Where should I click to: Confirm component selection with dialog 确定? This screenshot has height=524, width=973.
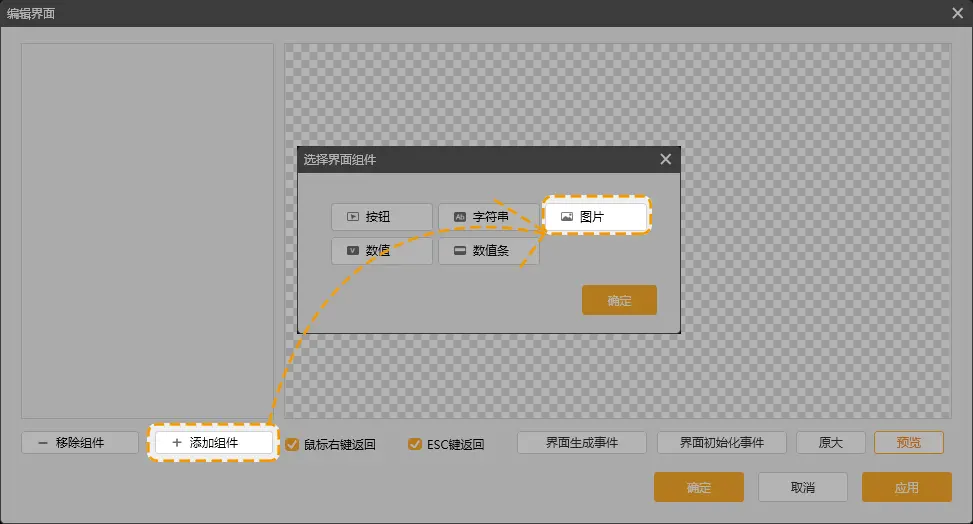(x=619, y=300)
